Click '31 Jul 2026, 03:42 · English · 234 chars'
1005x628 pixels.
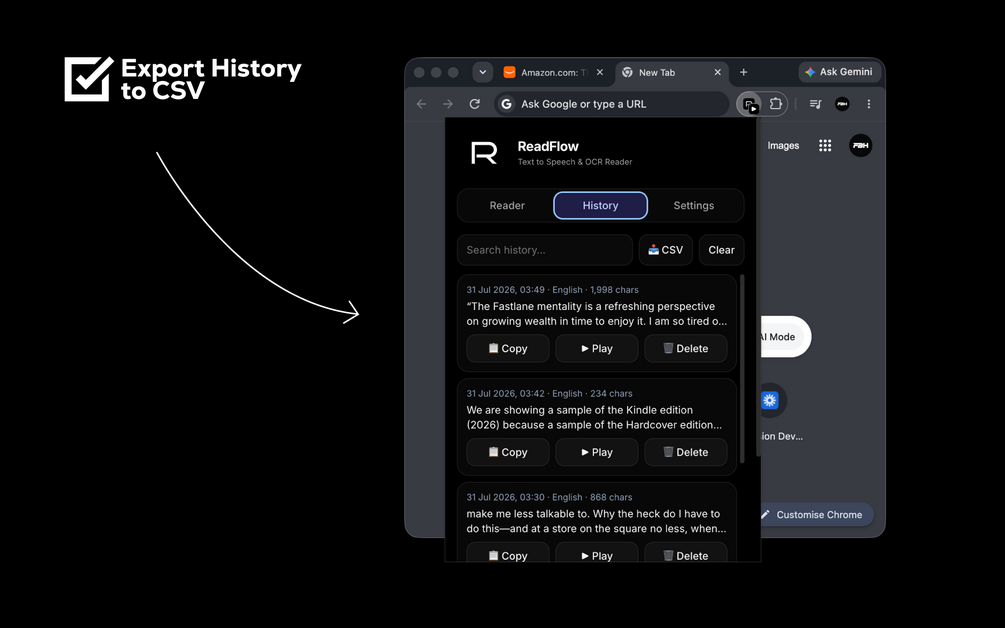[x=549, y=393]
